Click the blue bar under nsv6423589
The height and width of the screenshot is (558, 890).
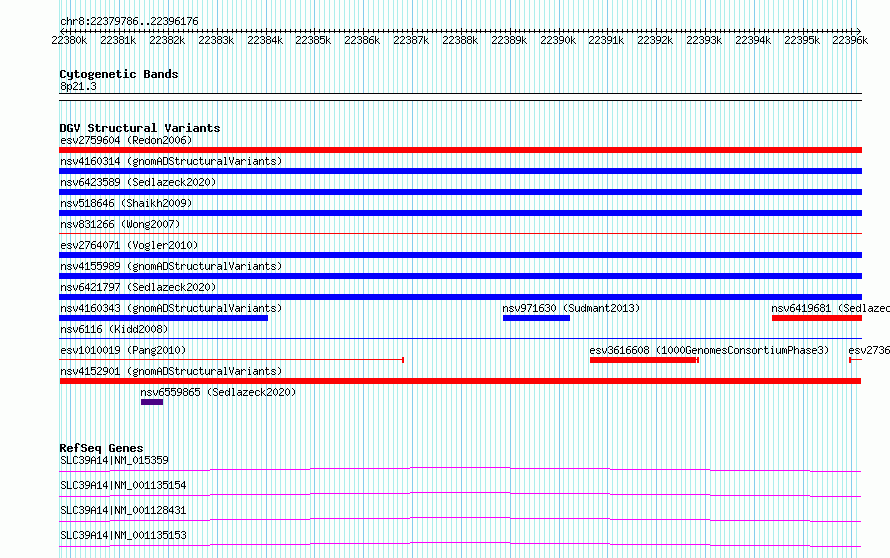(460, 192)
